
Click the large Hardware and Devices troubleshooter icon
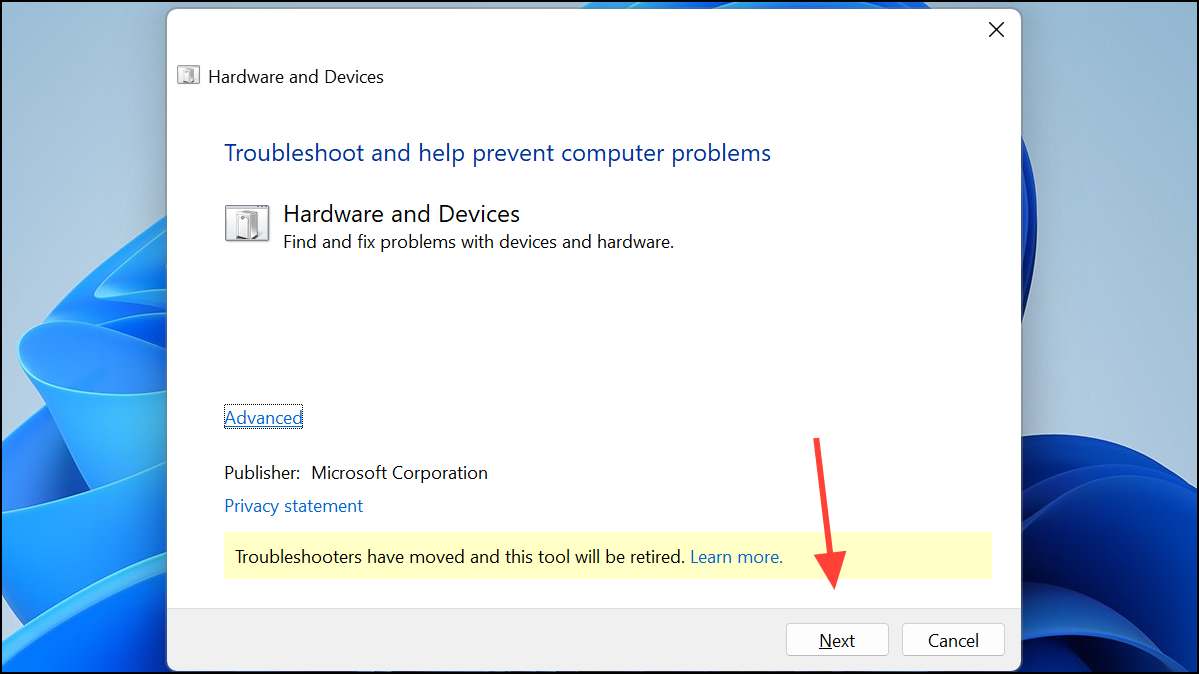pos(247,223)
